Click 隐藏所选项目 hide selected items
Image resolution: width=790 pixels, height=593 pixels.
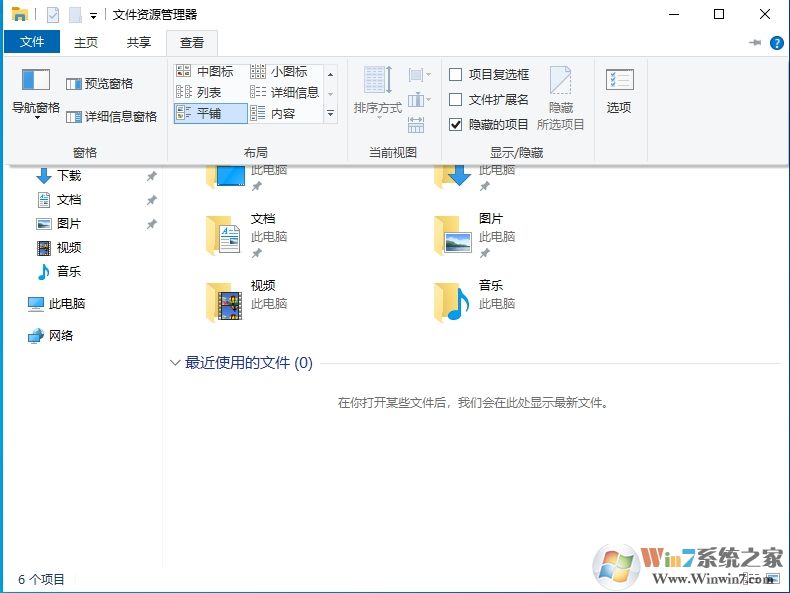560,98
